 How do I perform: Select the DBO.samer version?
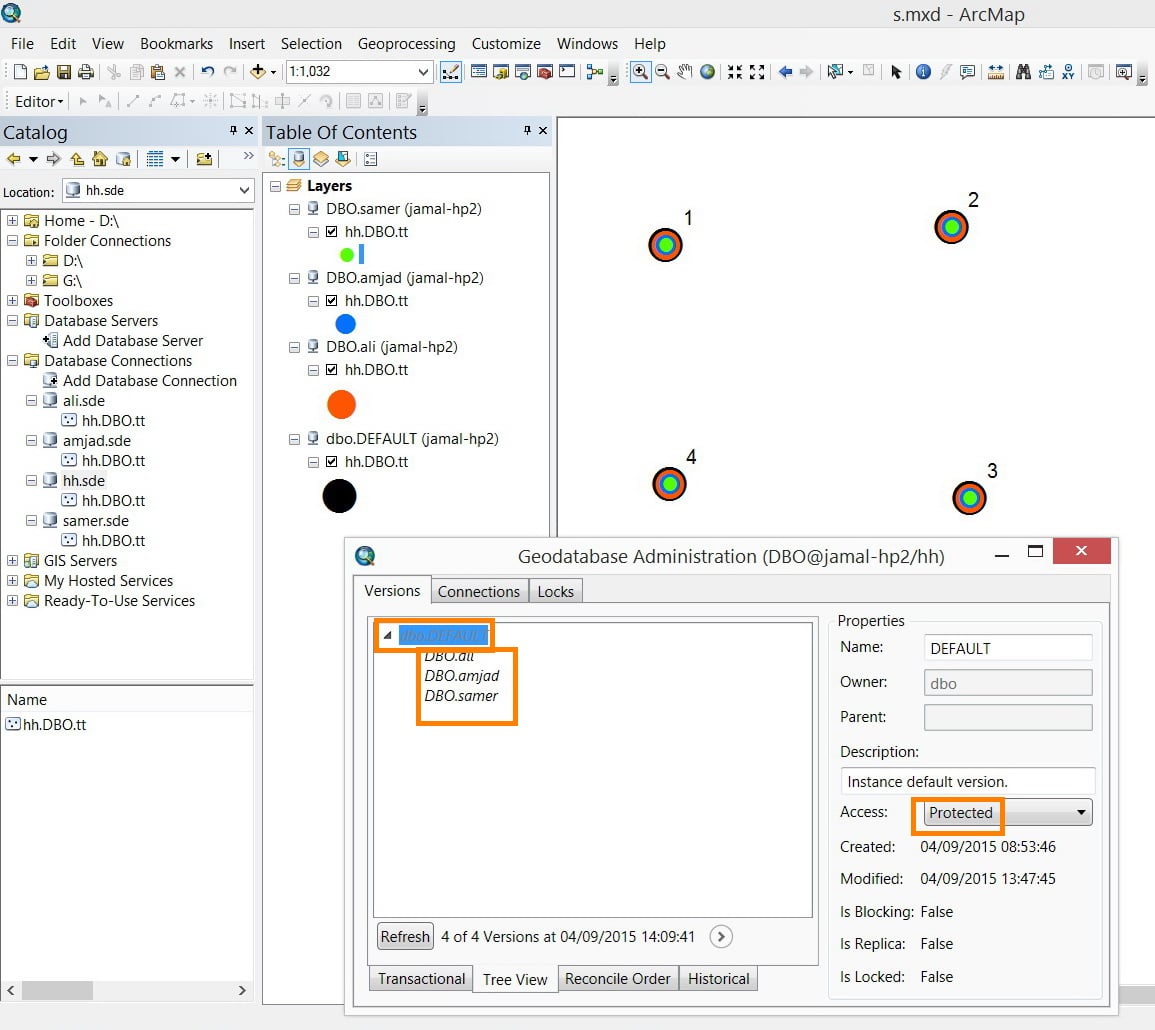click(x=460, y=696)
